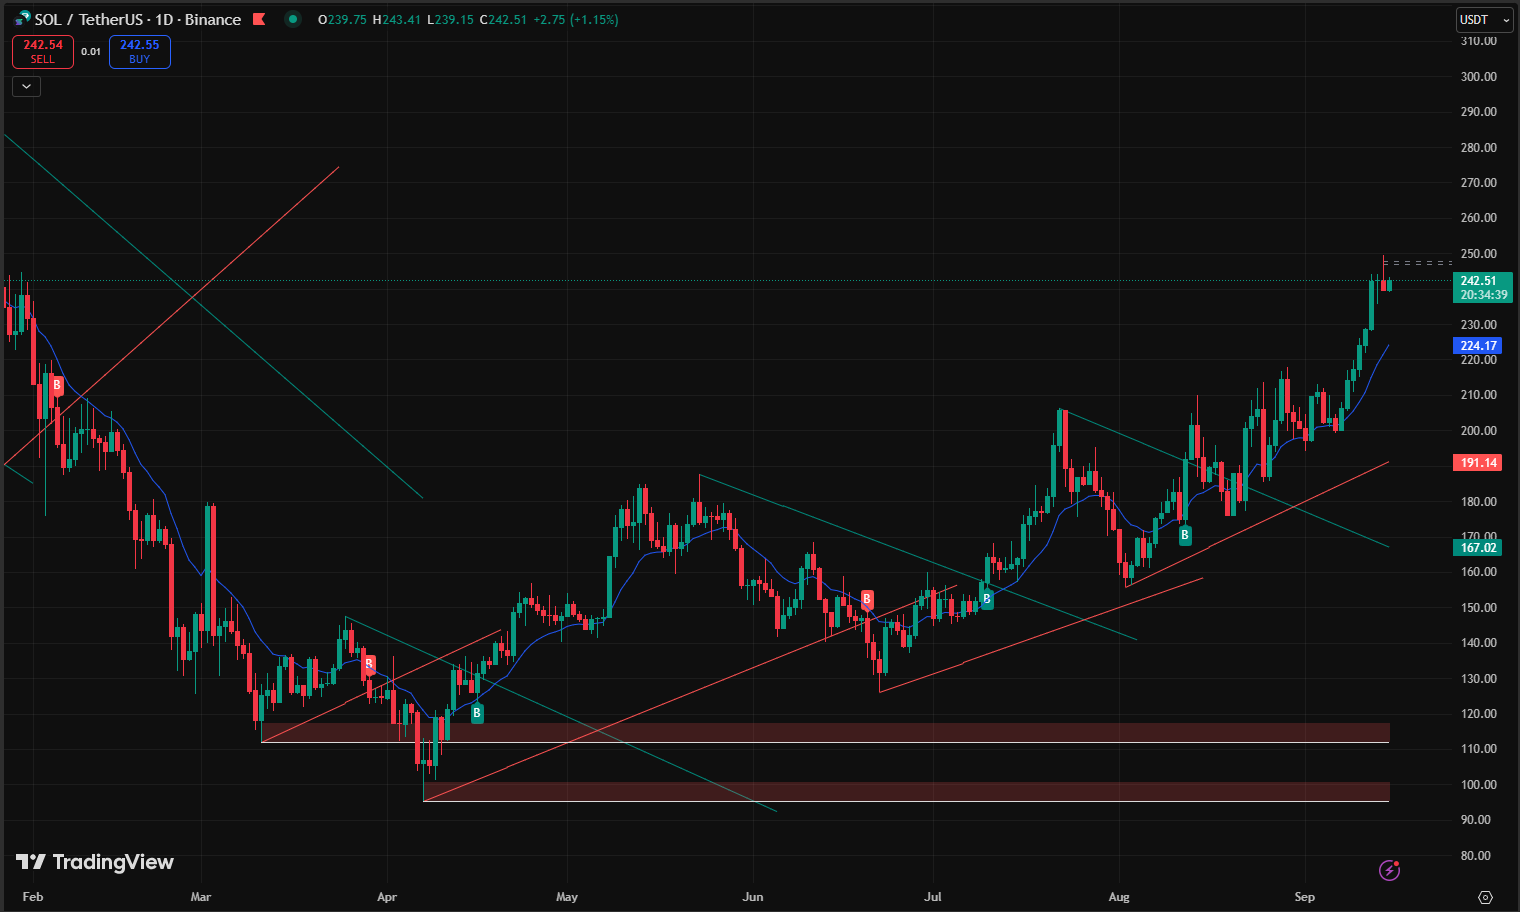Screen dimensions: 1520x912
Task: Click the red B marker in late June
Action: point(867,599)
